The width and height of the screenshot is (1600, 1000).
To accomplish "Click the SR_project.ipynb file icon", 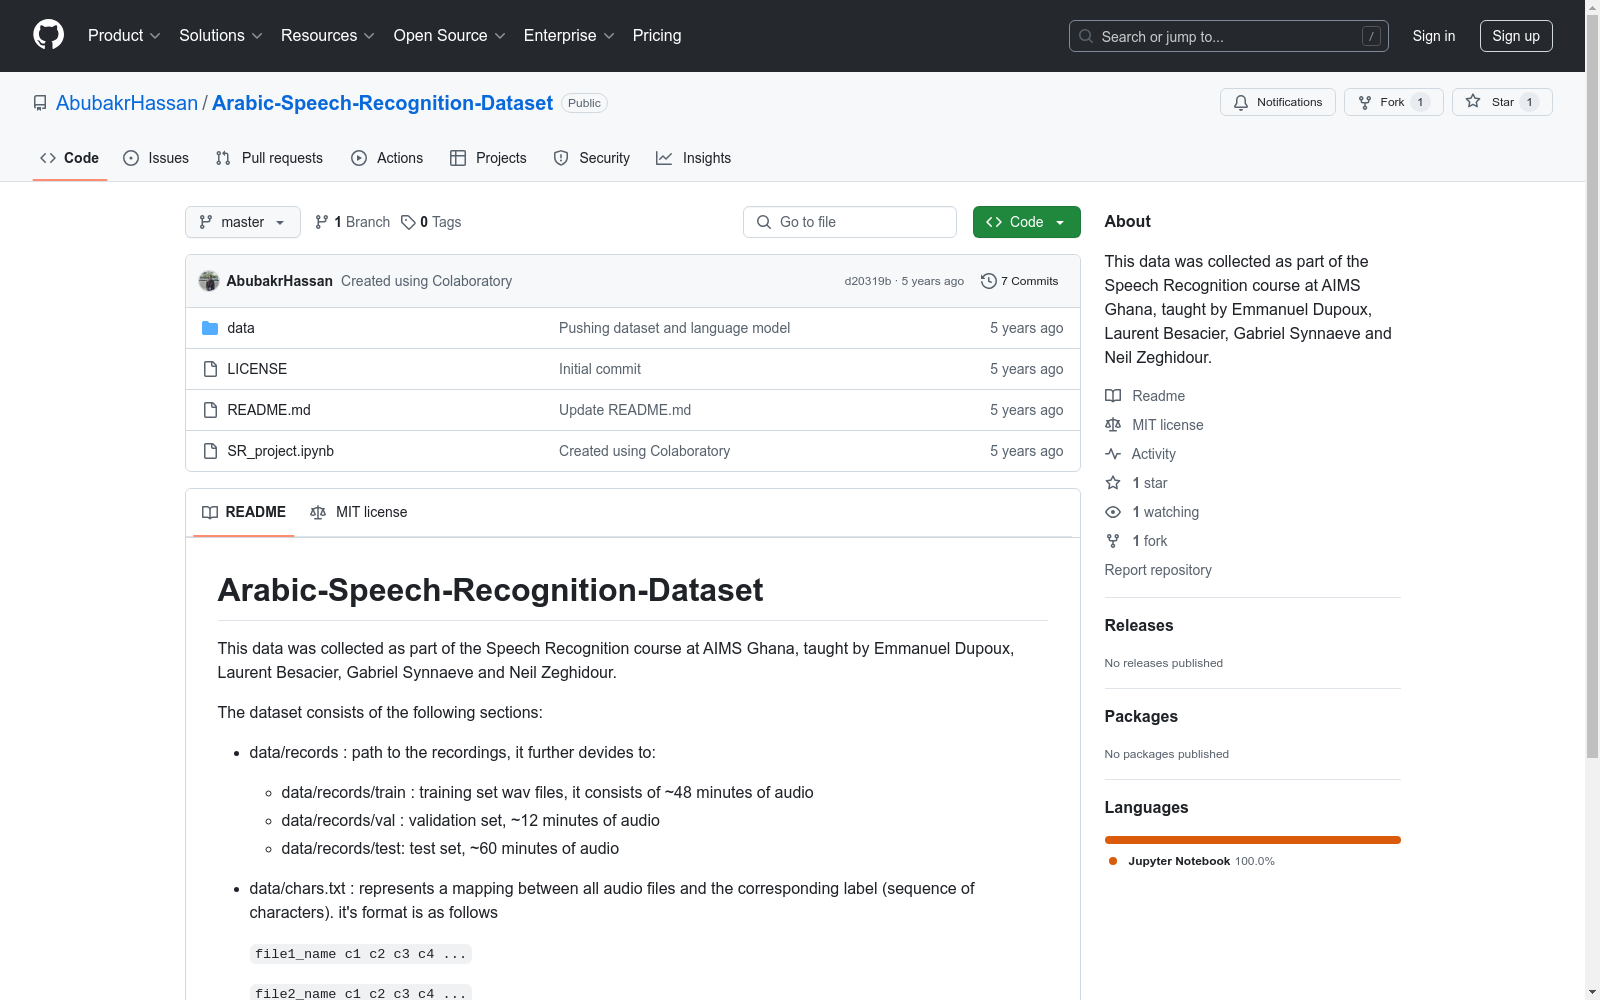I will pyautogui.click(x=210, y=451).
